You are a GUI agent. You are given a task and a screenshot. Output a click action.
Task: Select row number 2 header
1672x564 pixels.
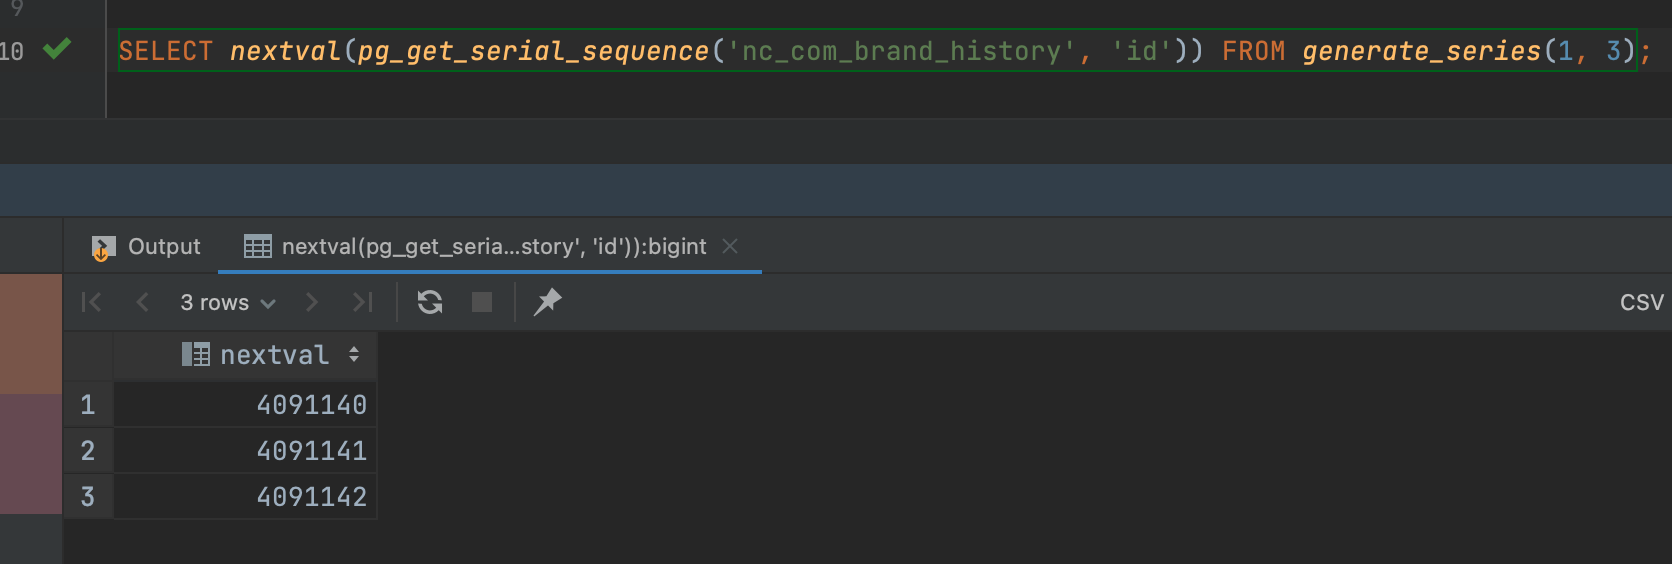(88, 451)
